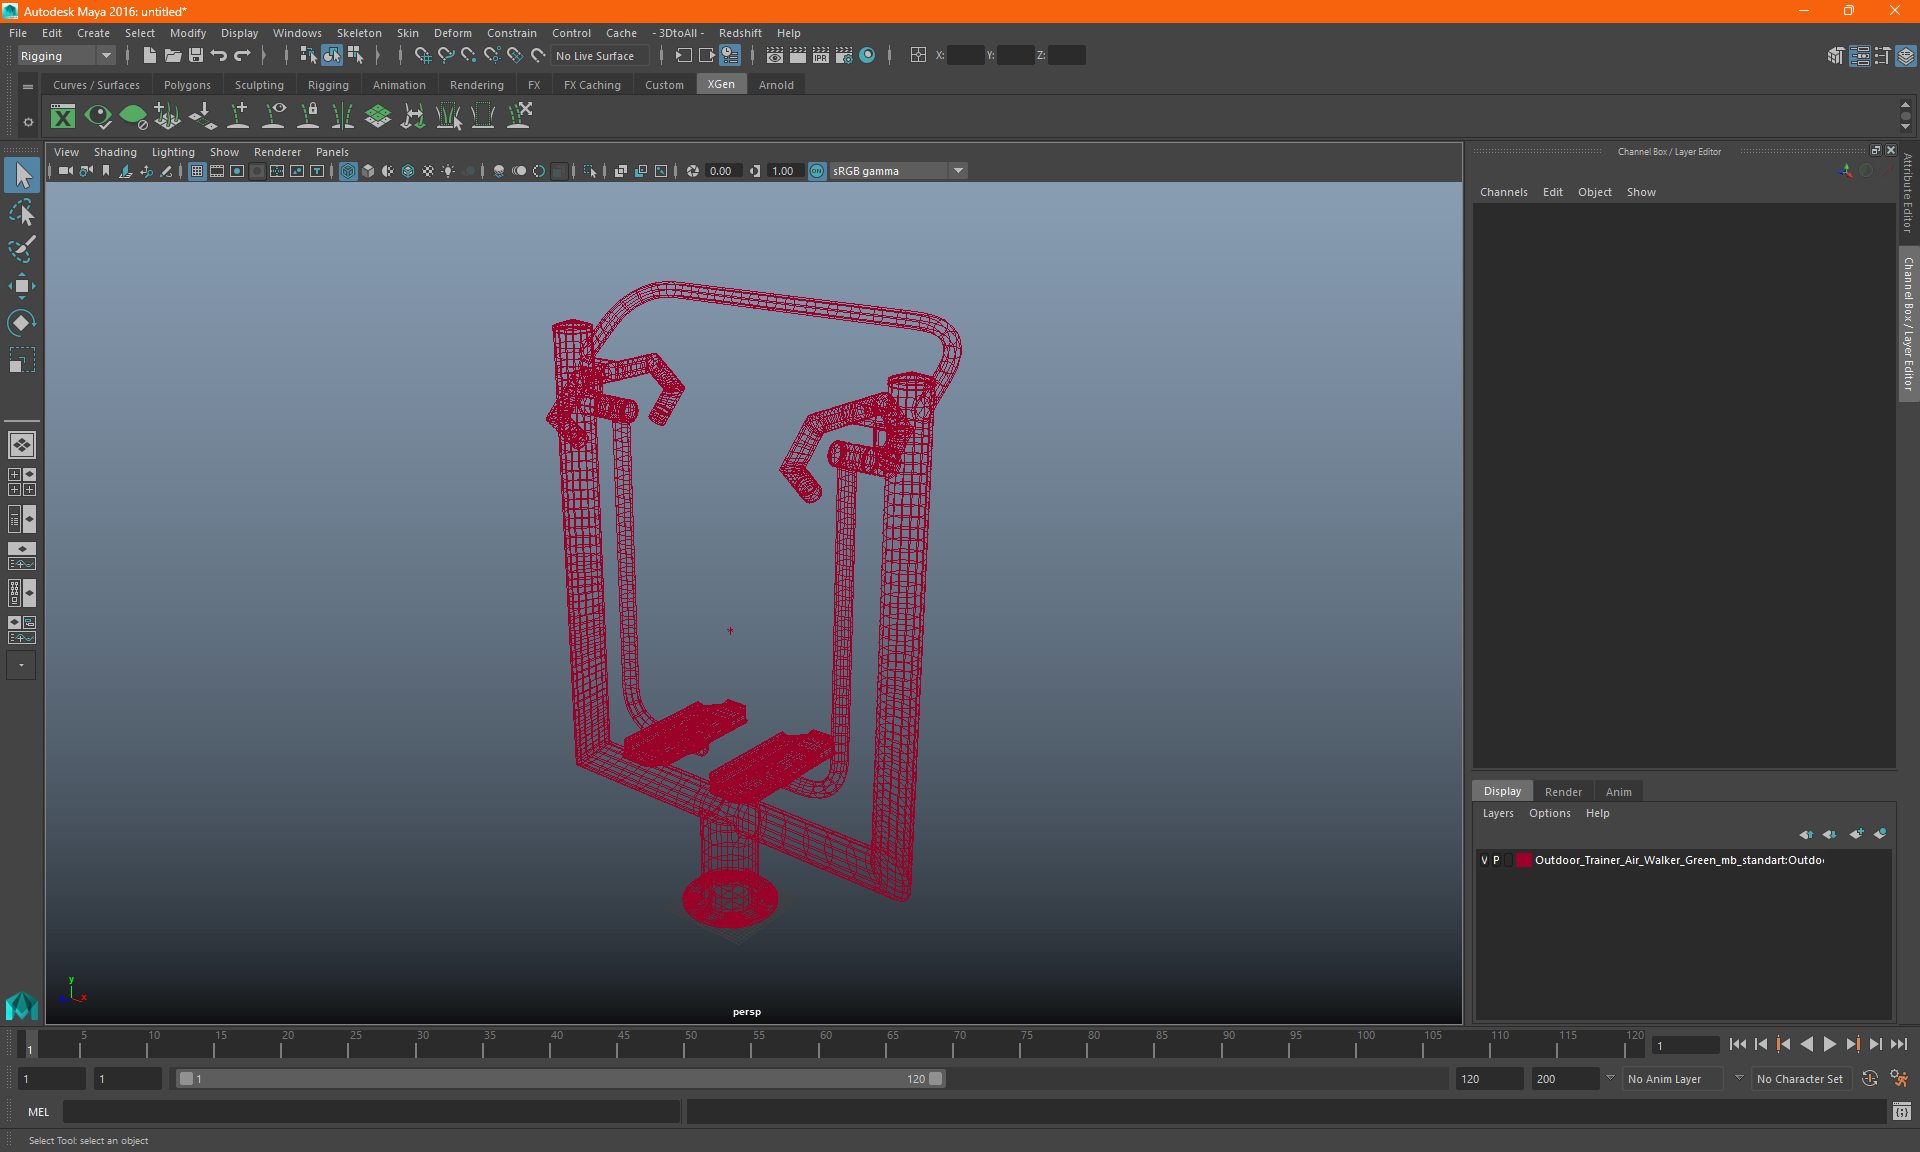Click the Display tab in Channel Box
Viewport: 1920px width, 1152px height.
pos(1503,790)
